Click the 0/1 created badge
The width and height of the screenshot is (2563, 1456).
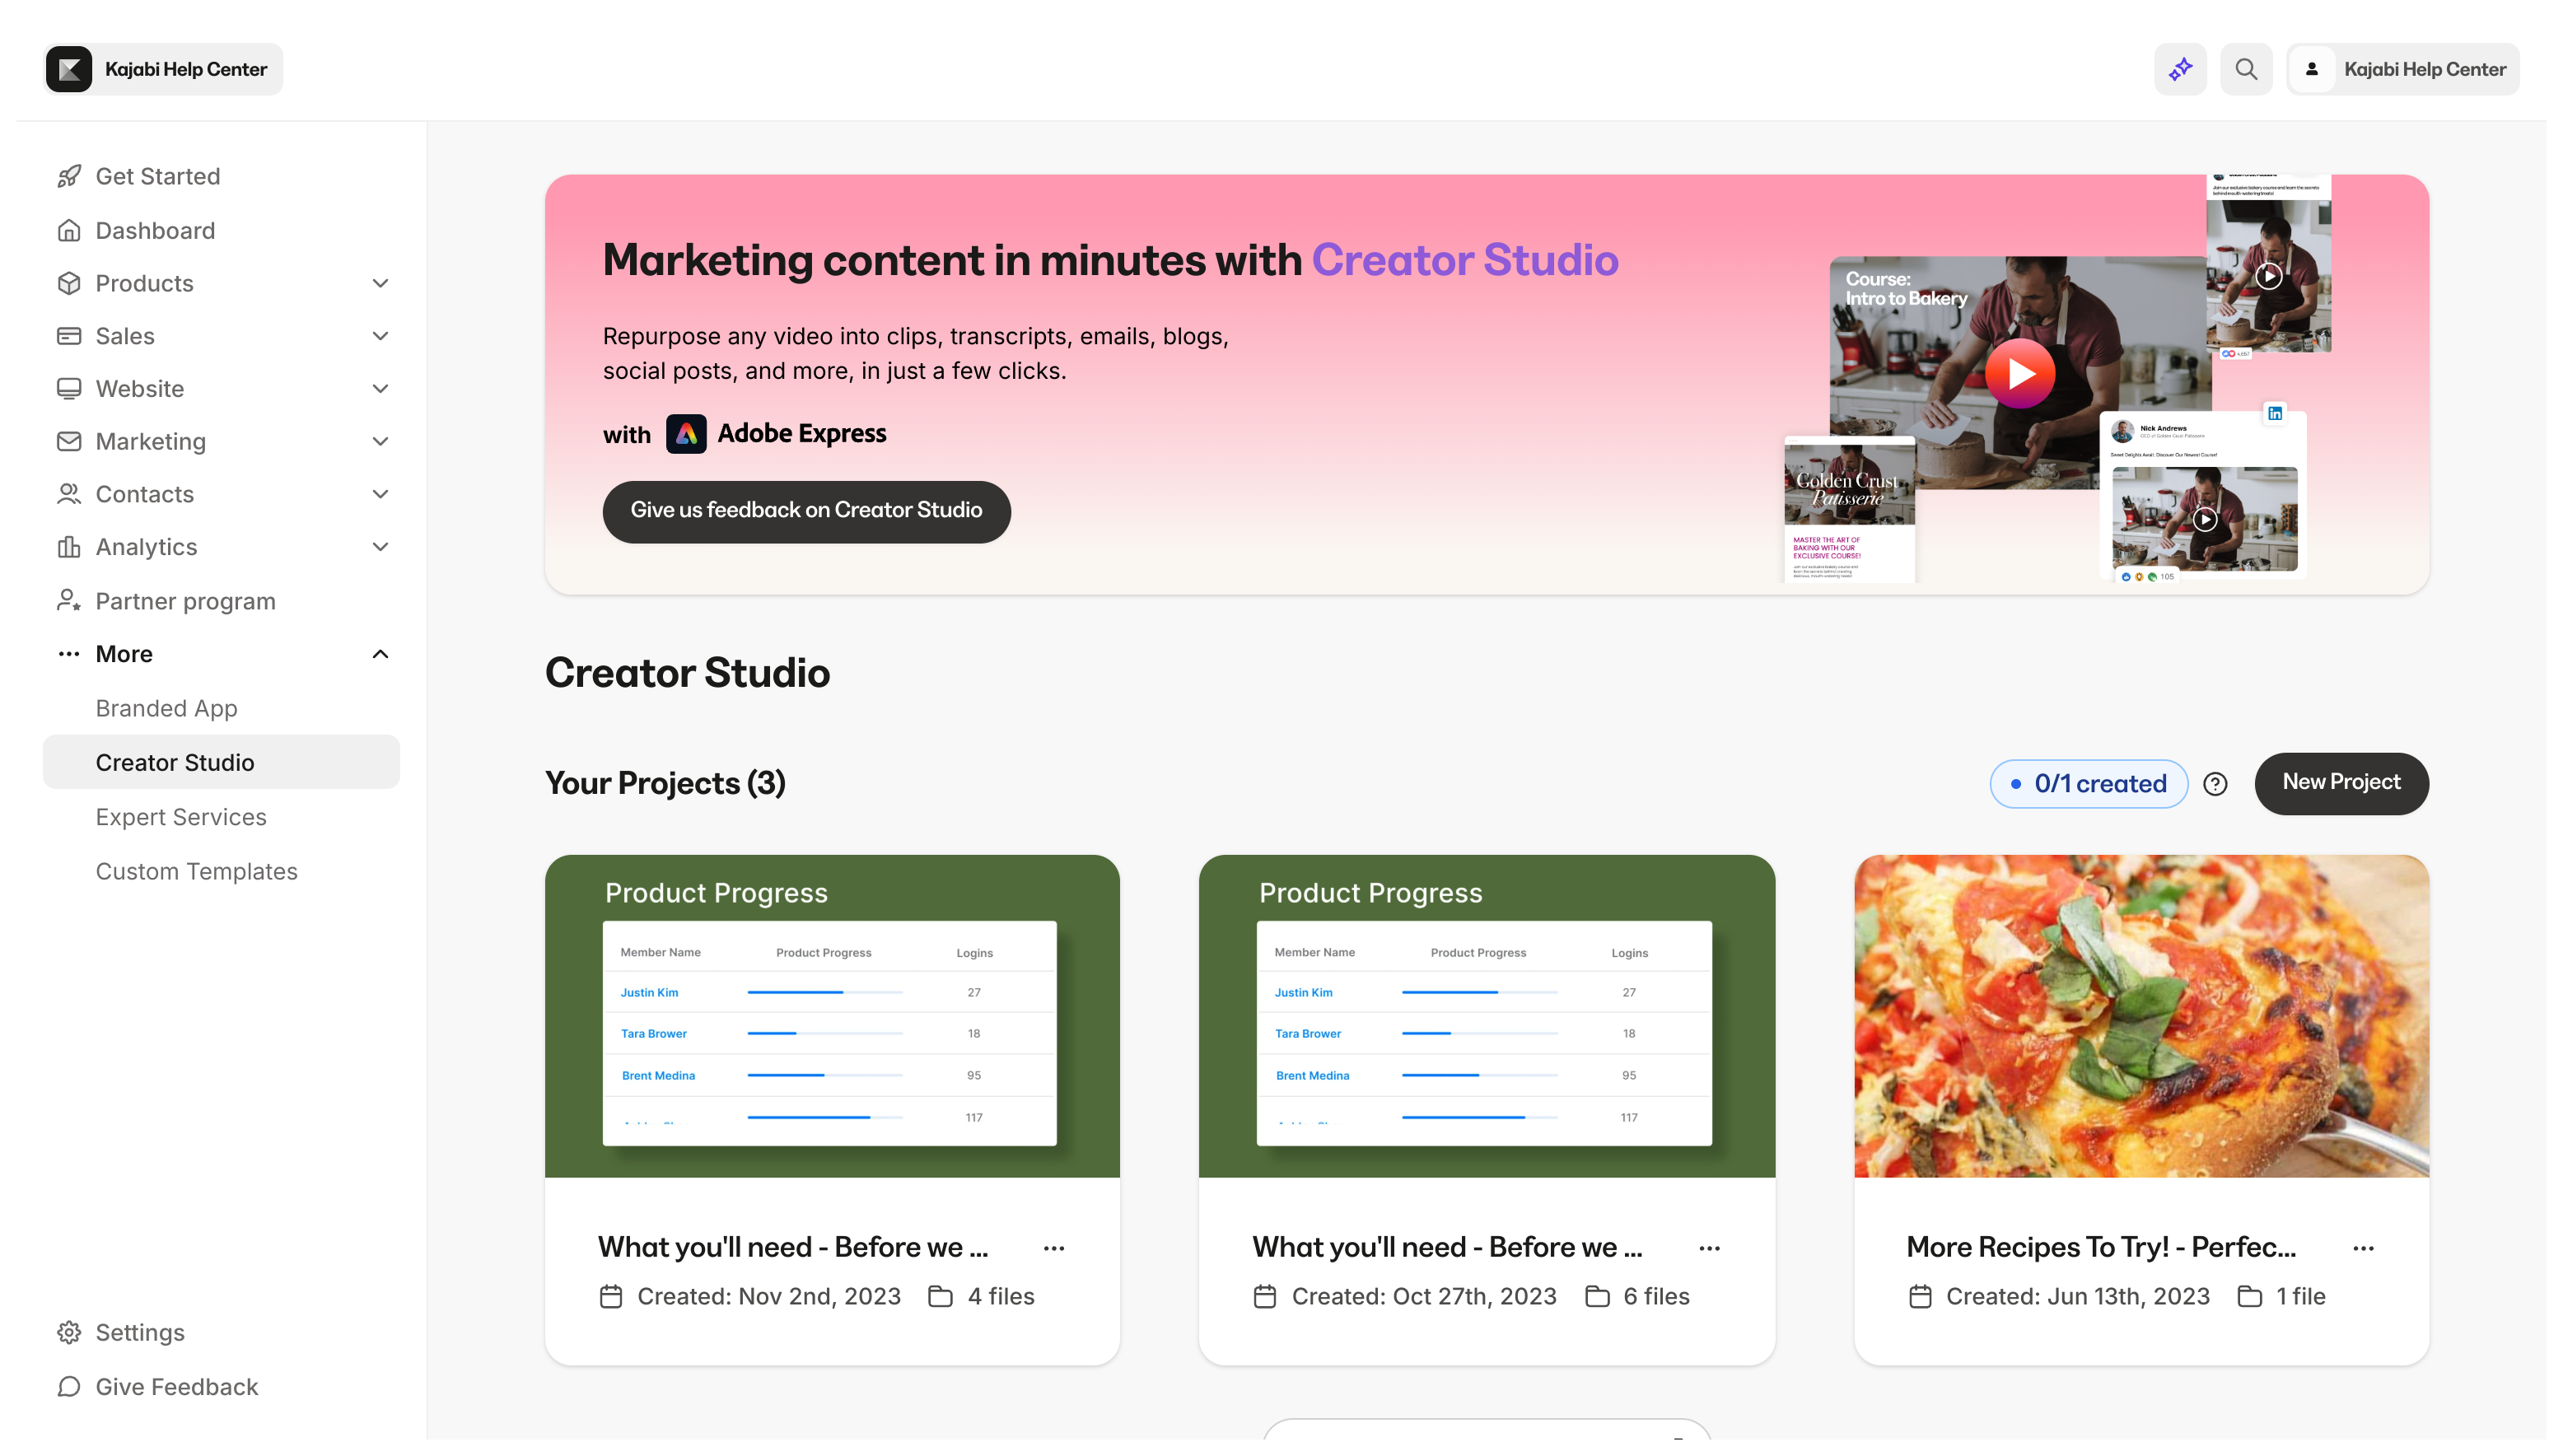pos(2088,784)
